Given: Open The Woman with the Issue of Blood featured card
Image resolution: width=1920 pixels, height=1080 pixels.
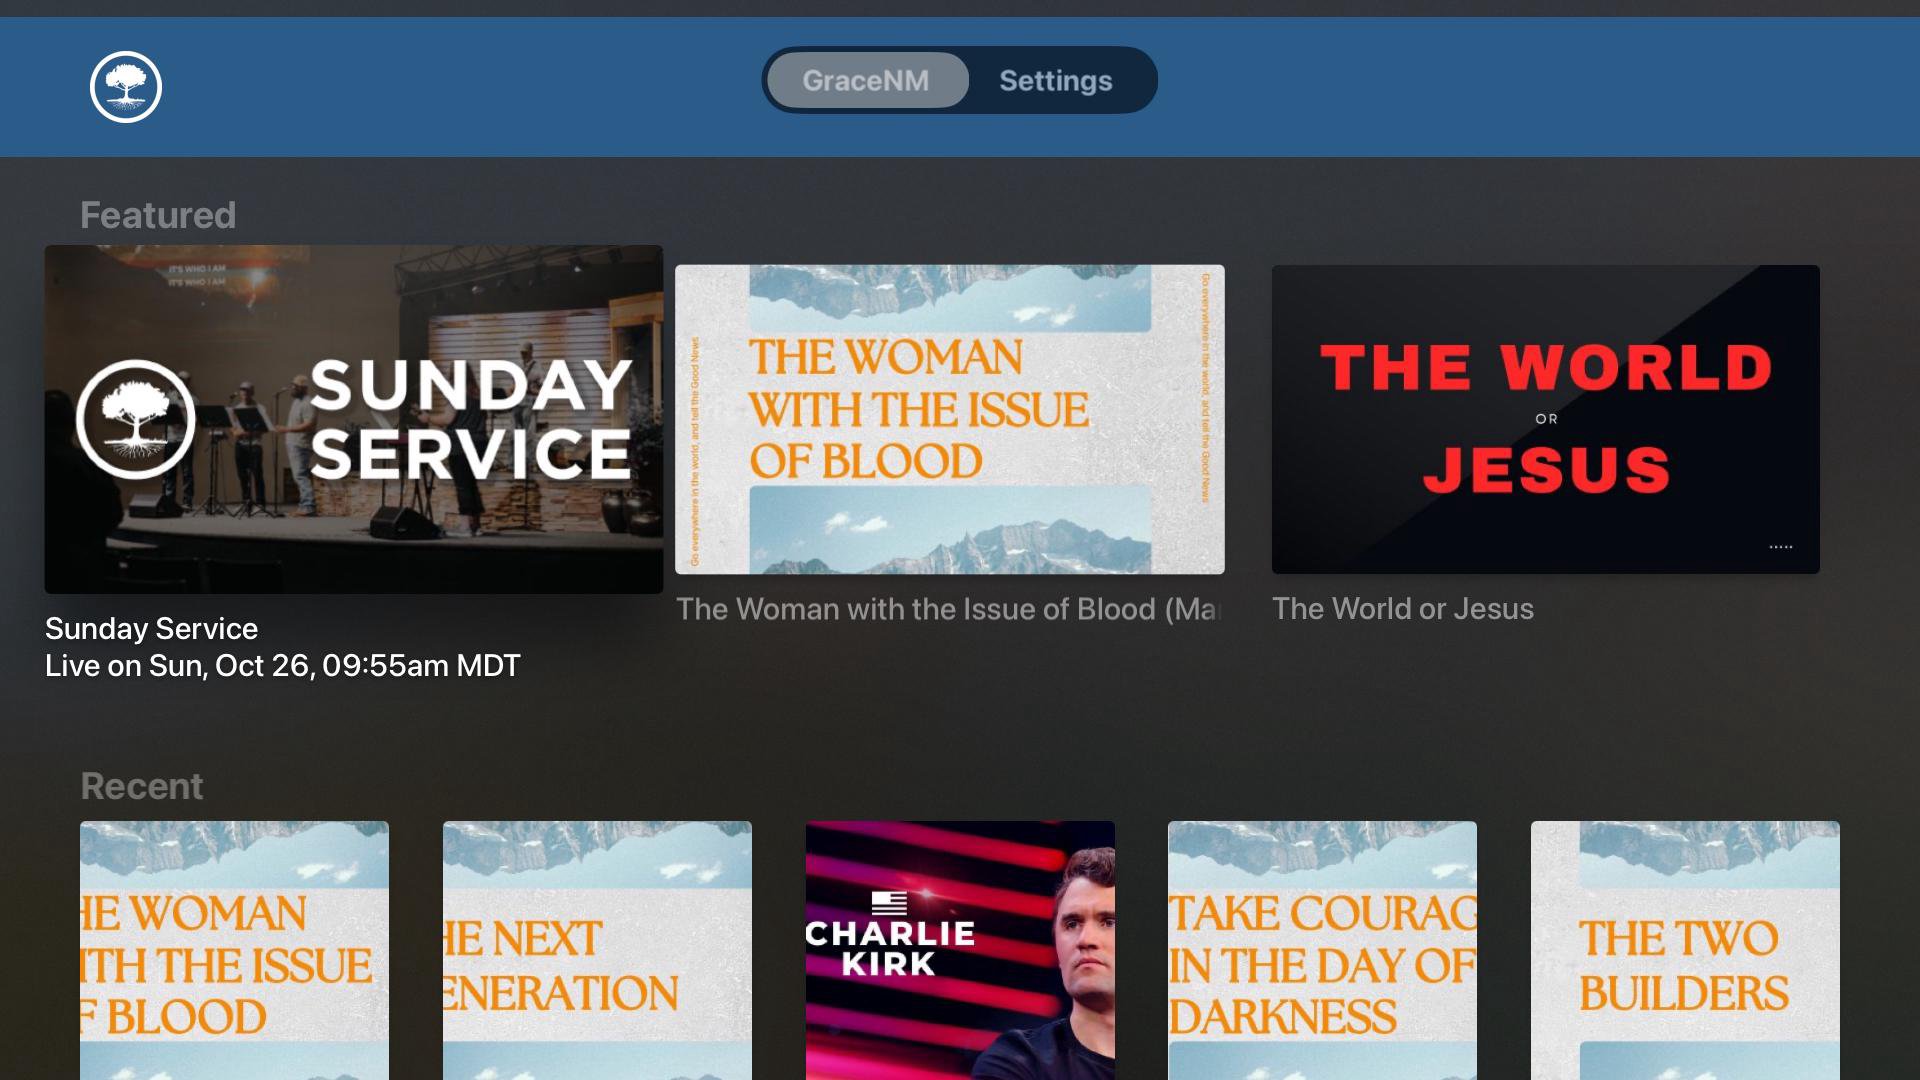Looking at the screenshot, I should [x=950, y=419].
